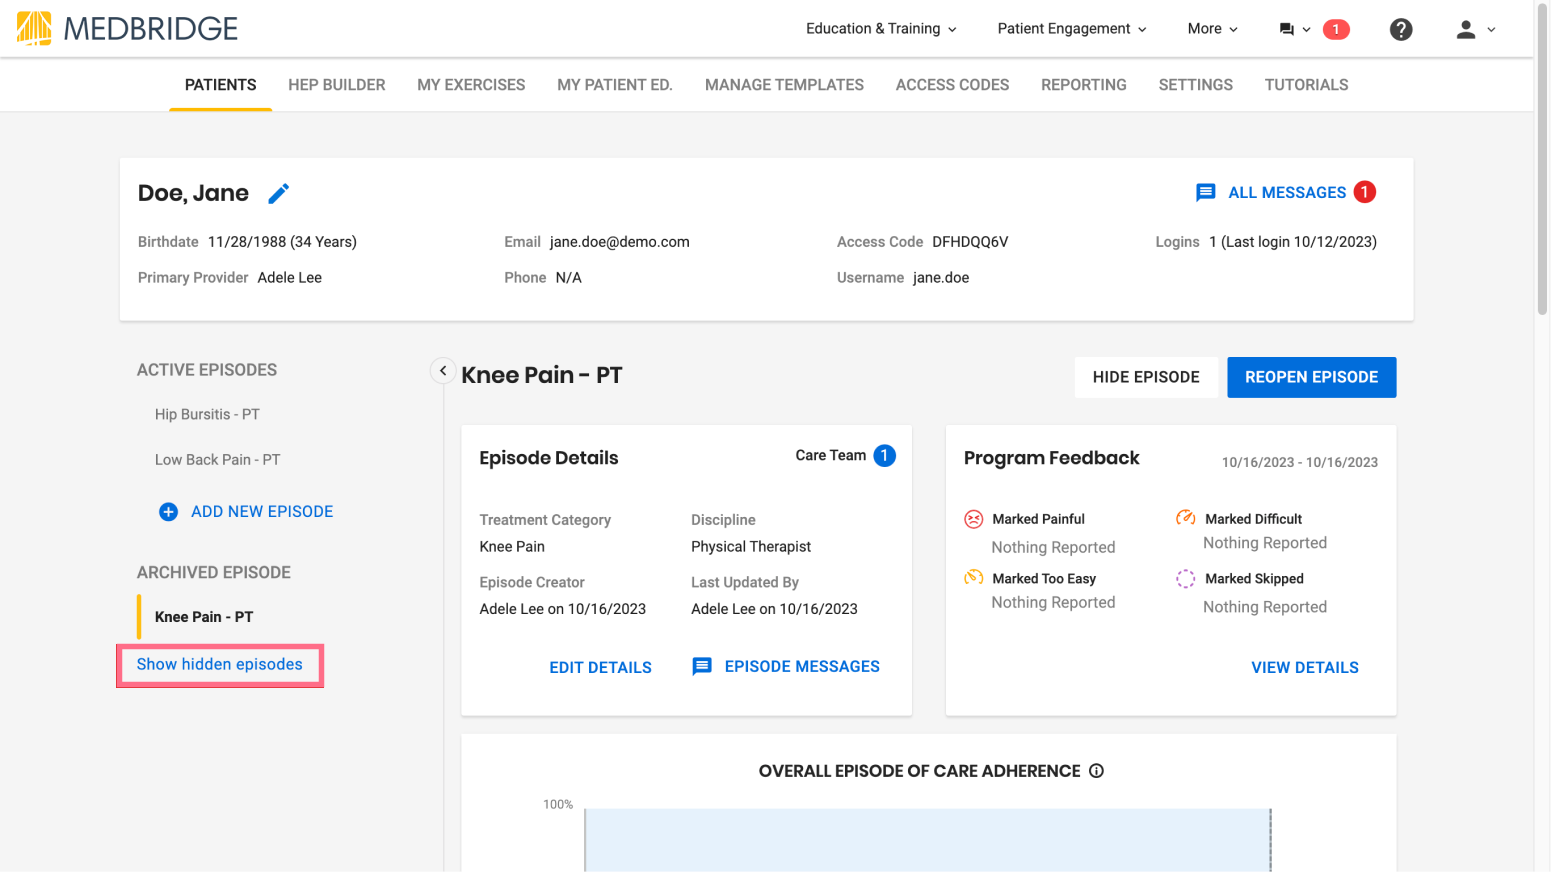The height and width of the screenshot is (872, 1551).
Task: Click the adherence chart info icon
Action: tap(1096, 771)
